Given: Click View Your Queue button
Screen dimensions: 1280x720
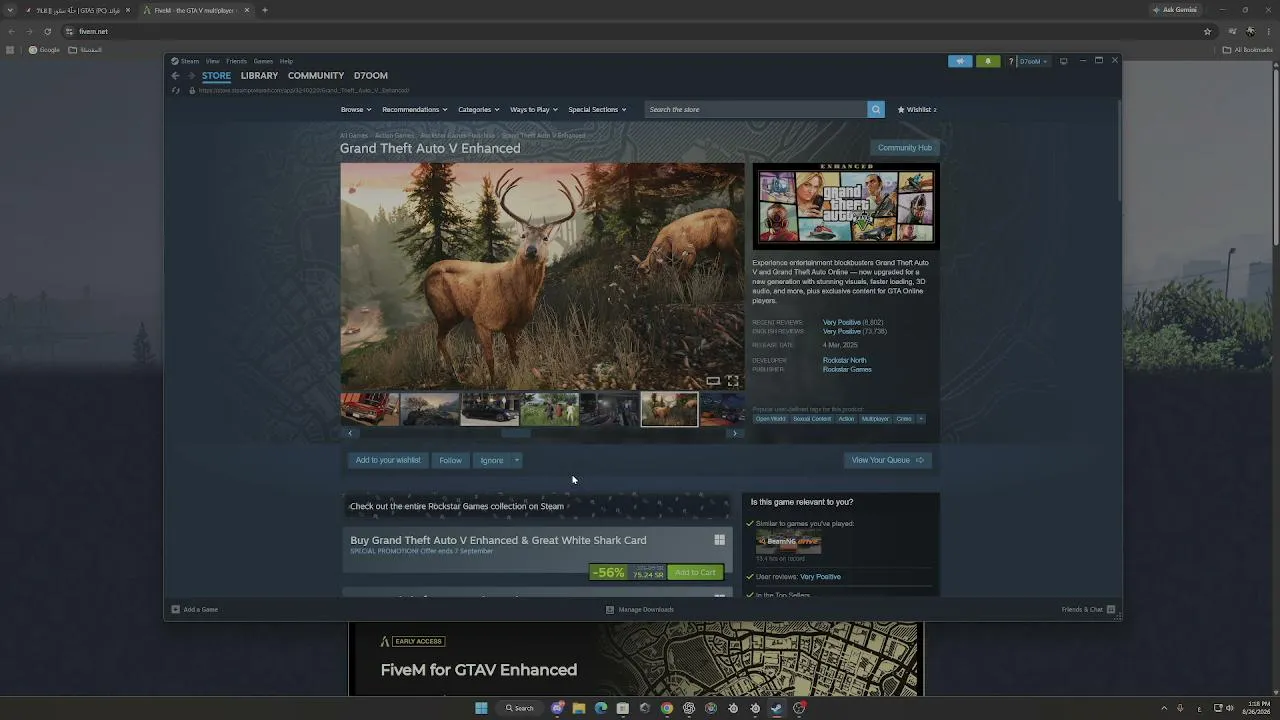Looking at the screenshot, I should click(x=888, y=460).
